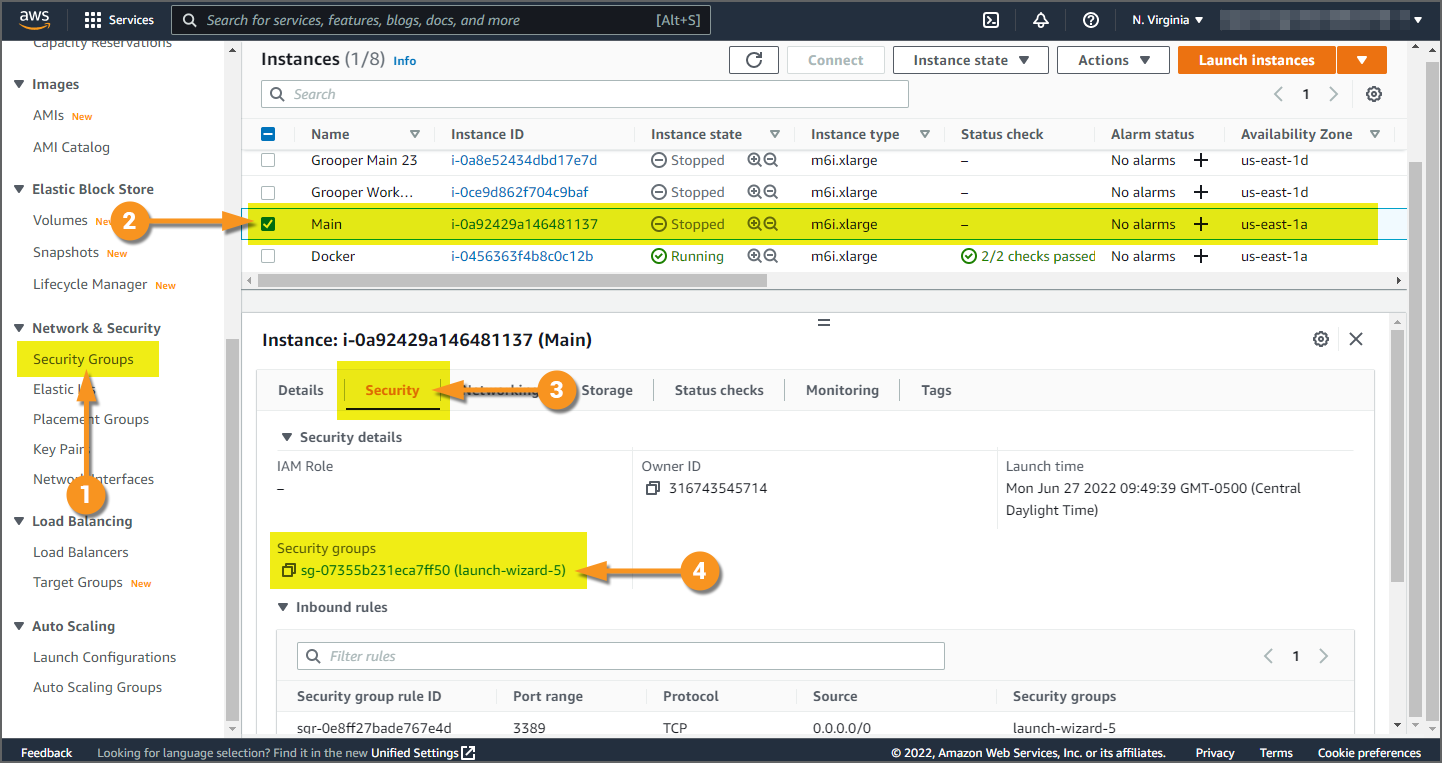The height and width of the screenshot is (763, 1442).
Task: Open the Launch instances split arrow
Action: (x=1362, y=60)
